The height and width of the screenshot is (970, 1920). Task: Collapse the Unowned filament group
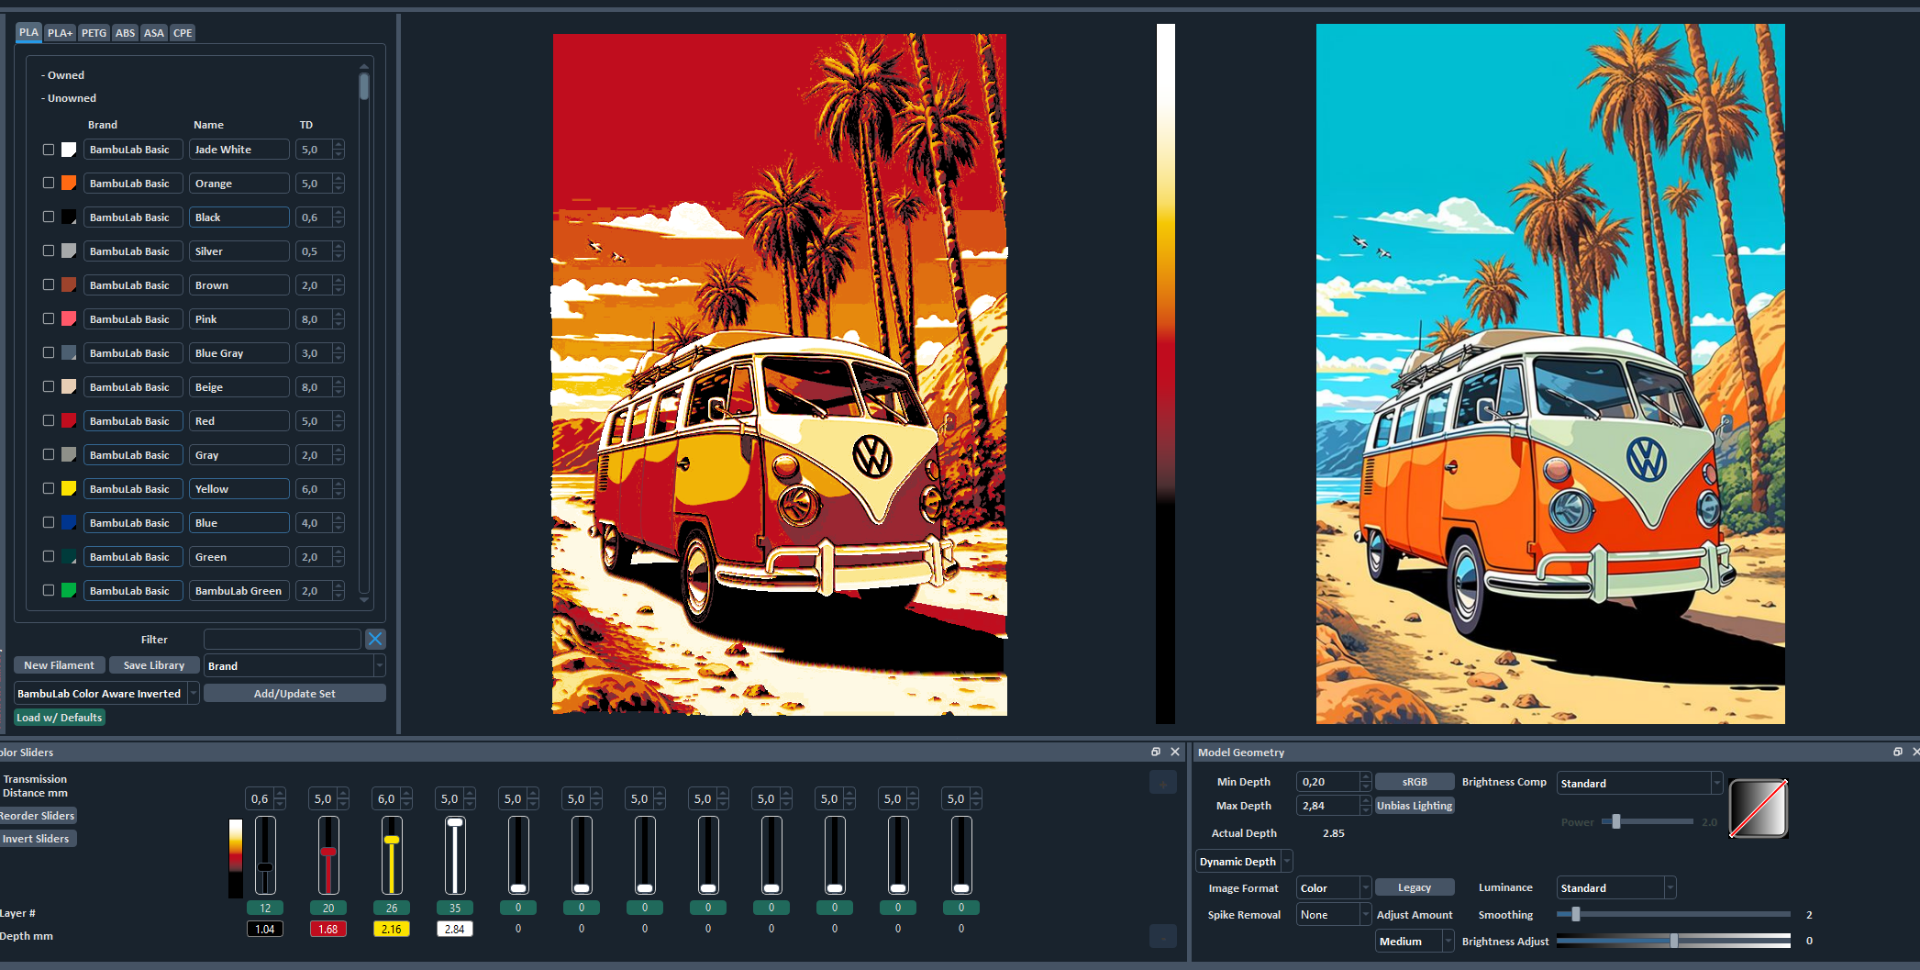(68, 98)
